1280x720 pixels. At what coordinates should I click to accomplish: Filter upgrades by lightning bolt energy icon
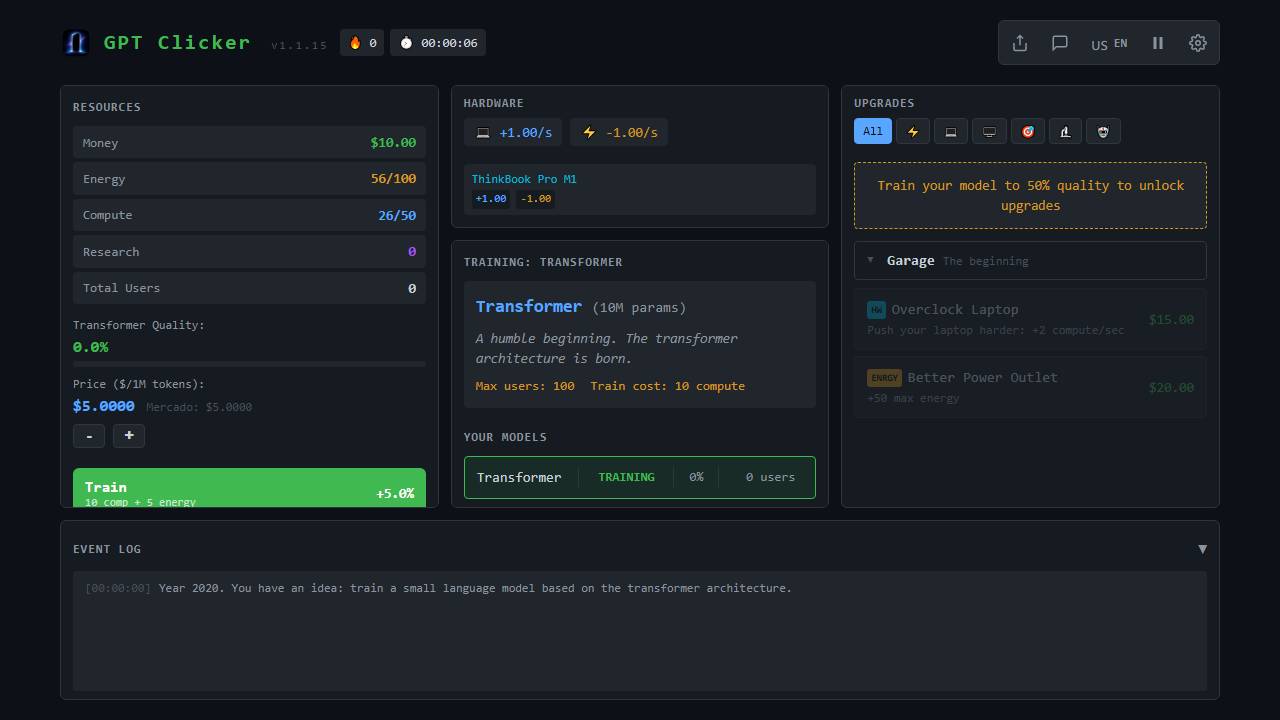(913, 131)
